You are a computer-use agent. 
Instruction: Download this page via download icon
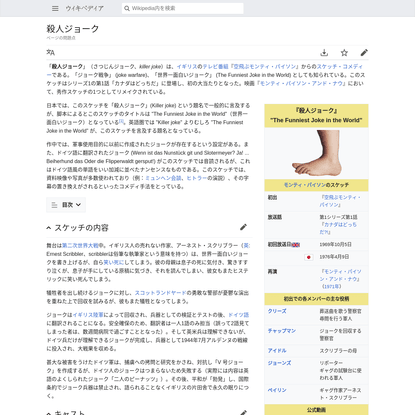click(x=324, y=53)
